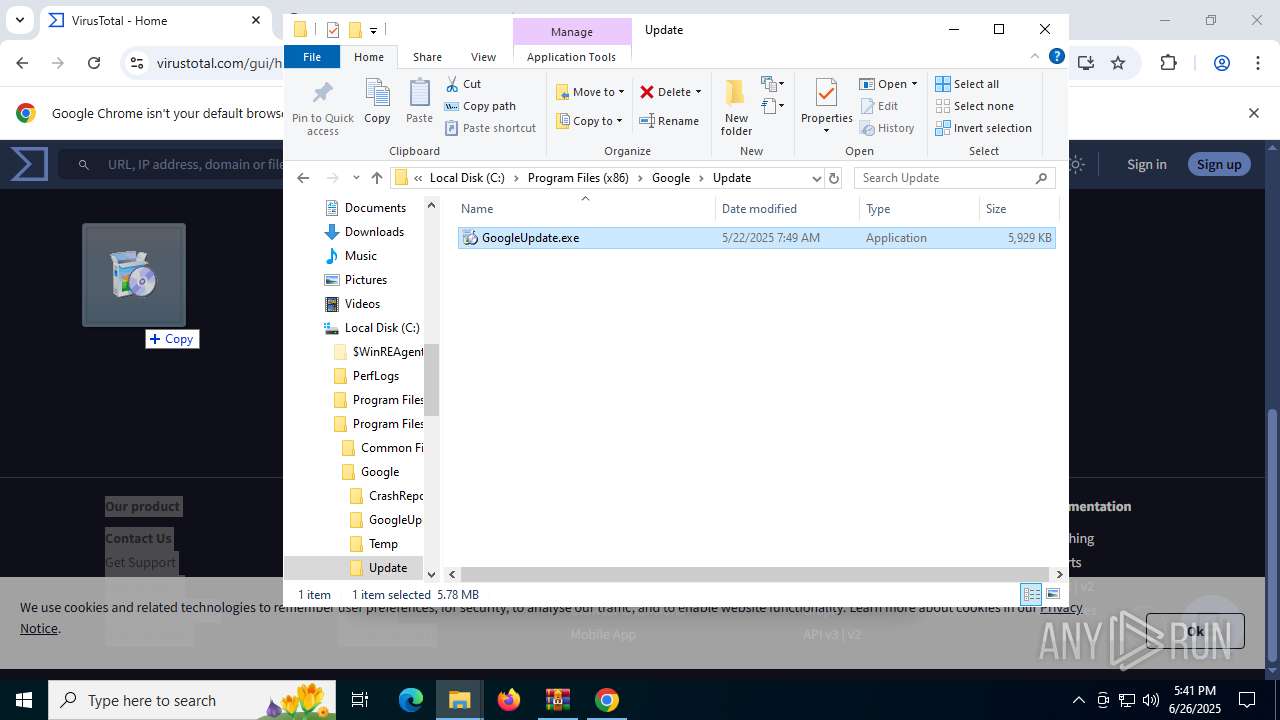Open the File menu tab
Image resolution: width=1280 pixels, height=720 pixels.
tap(312, 57)
